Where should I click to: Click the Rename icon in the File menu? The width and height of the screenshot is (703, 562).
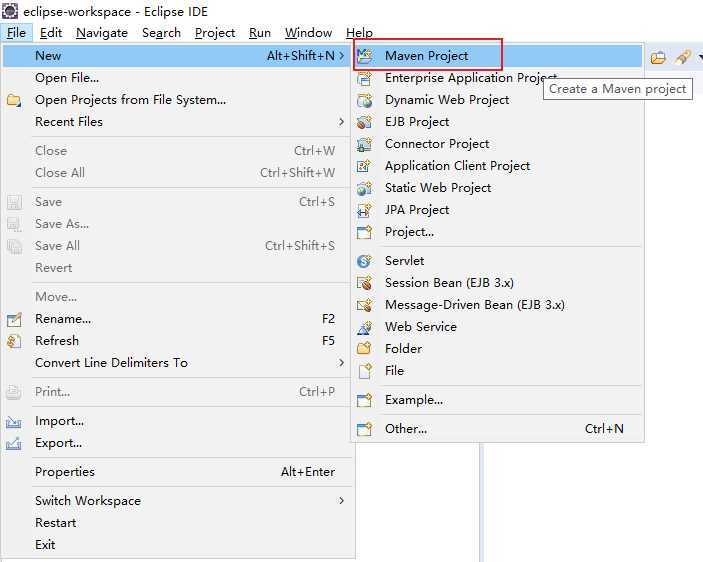click(x=14, y=319)
